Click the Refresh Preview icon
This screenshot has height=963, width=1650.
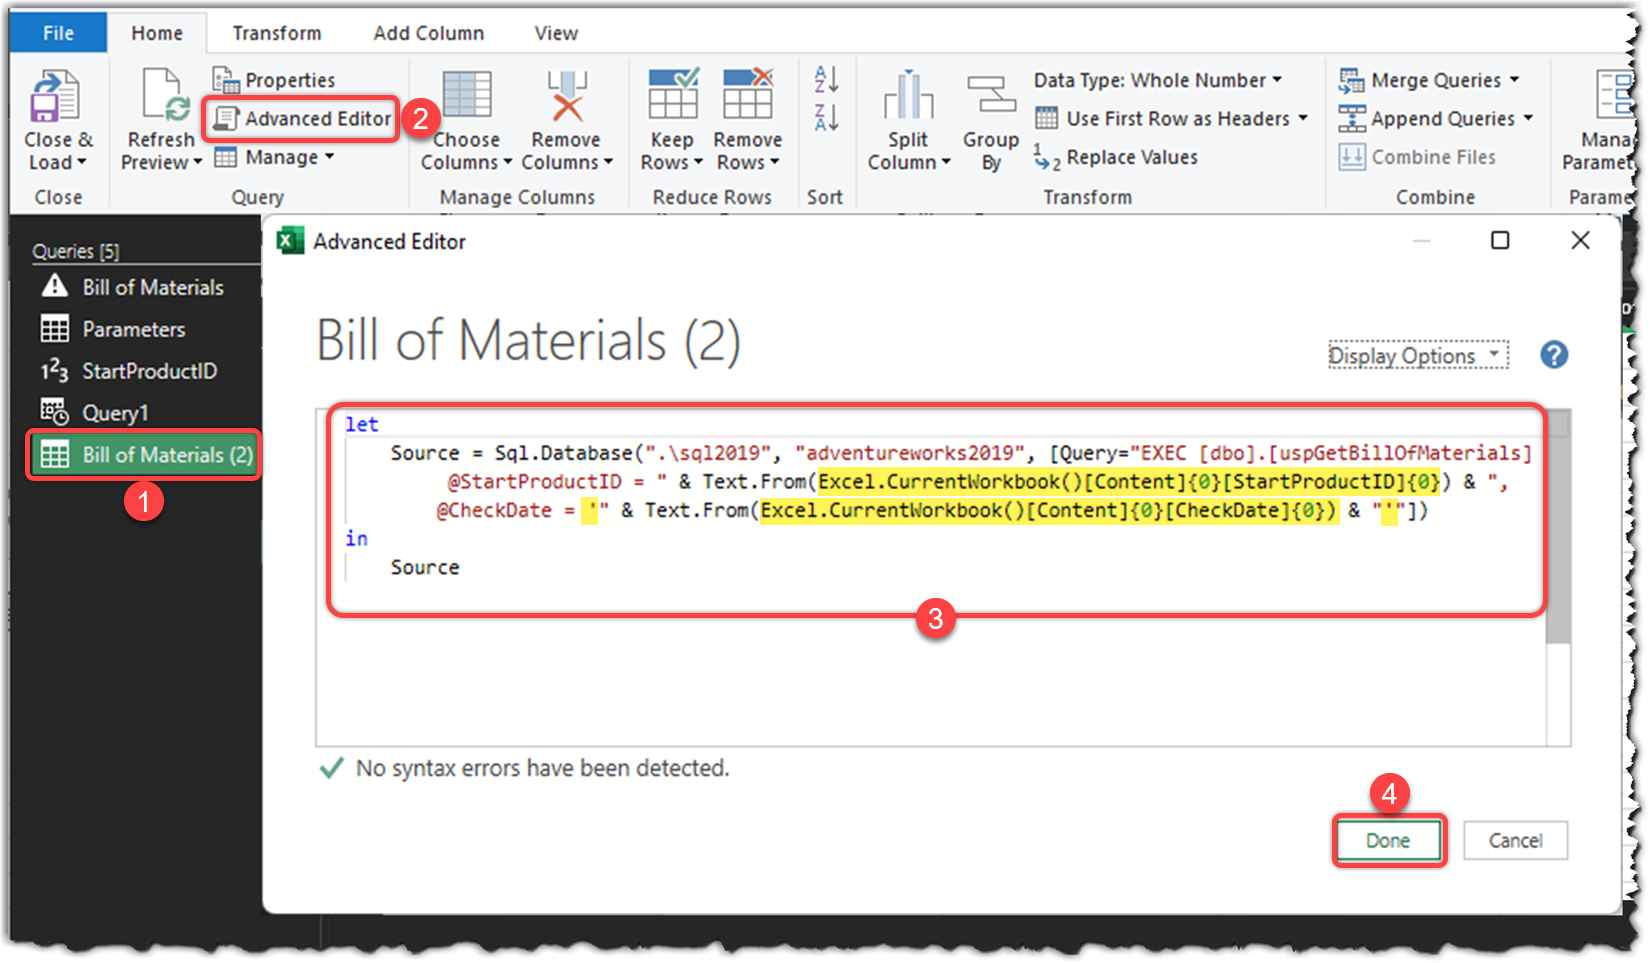tap(163, 97)
